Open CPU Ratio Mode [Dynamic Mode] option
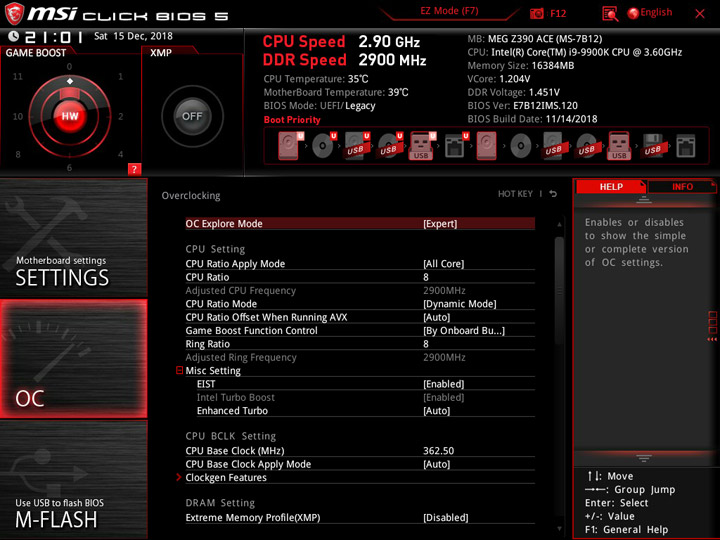 coord(360,304)
